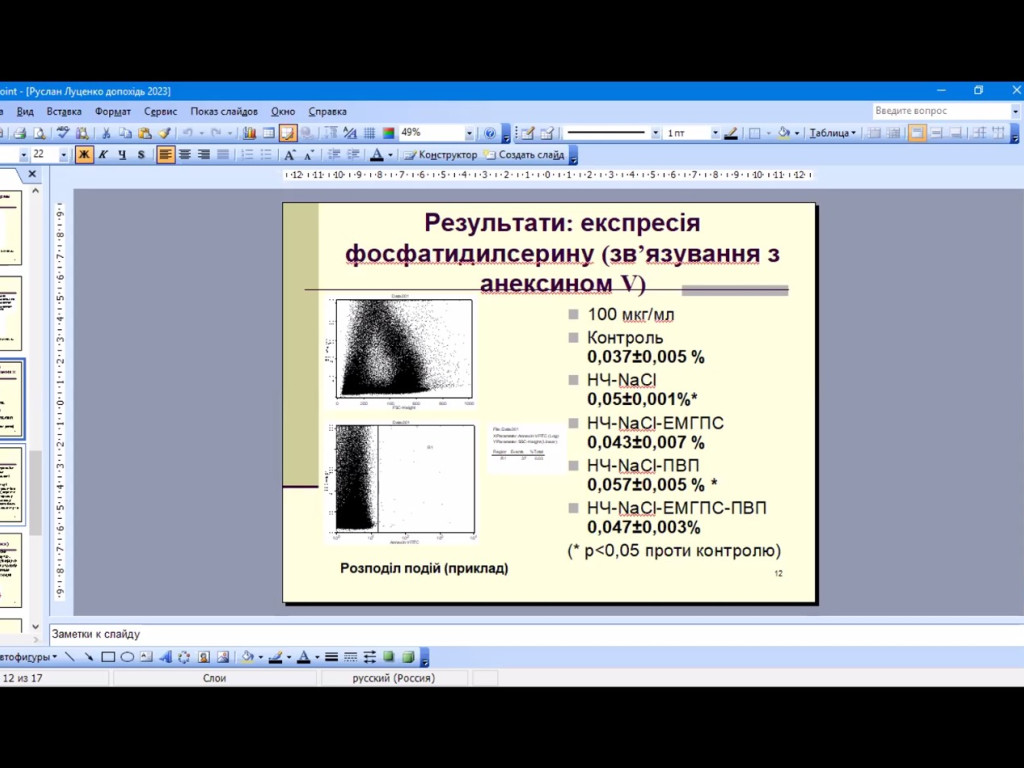Screen dimensions: 1024x768
Task: Click the Конструктор button
Action: pyautogui.click(x=440, y=155)
